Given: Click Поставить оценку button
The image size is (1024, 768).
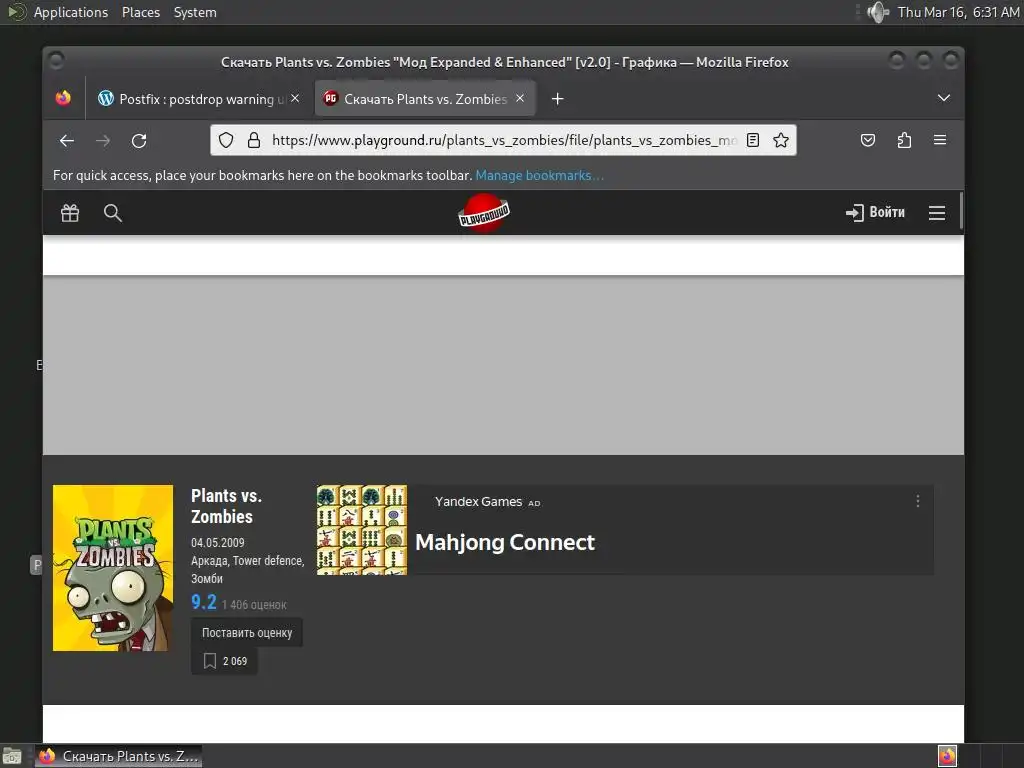Looking at the screenshot, I should click(247, 633).
